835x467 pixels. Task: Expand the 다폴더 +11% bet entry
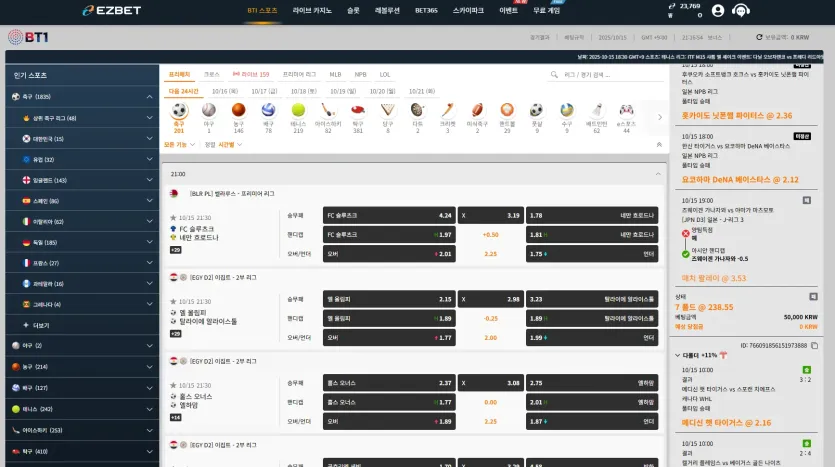click(x=677, y=355)
